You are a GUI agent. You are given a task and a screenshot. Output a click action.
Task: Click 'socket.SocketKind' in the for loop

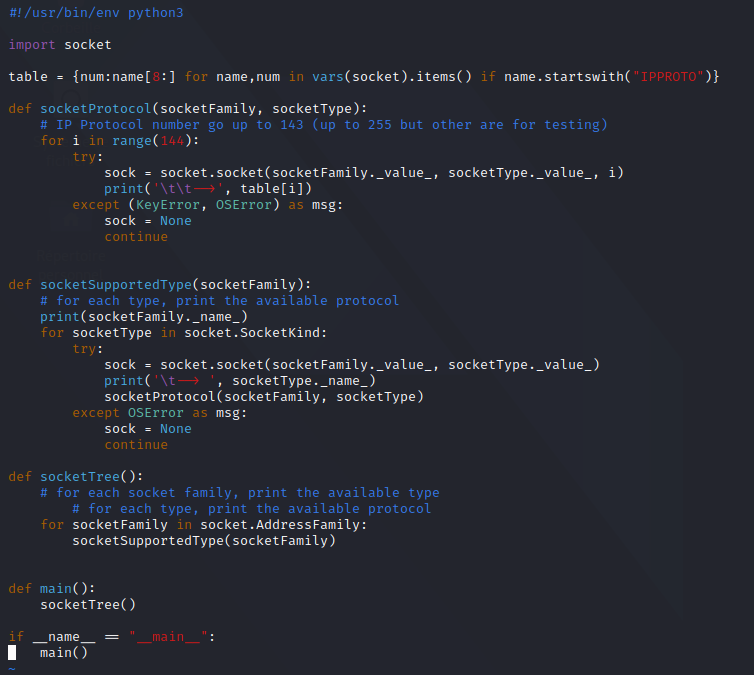pos(252,333)
